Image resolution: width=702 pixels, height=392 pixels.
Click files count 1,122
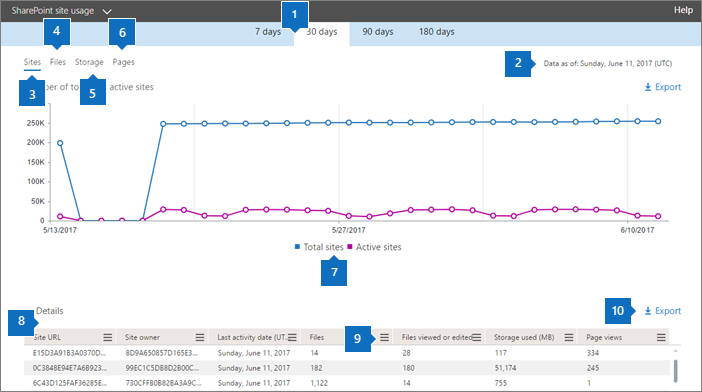[319, 383]
